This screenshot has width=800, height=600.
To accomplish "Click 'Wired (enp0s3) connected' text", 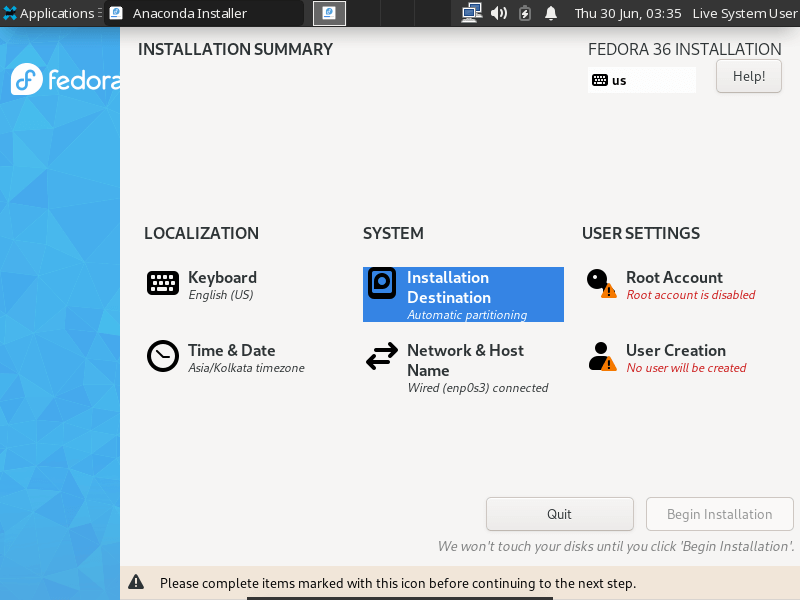I will (x=478, y=388).
